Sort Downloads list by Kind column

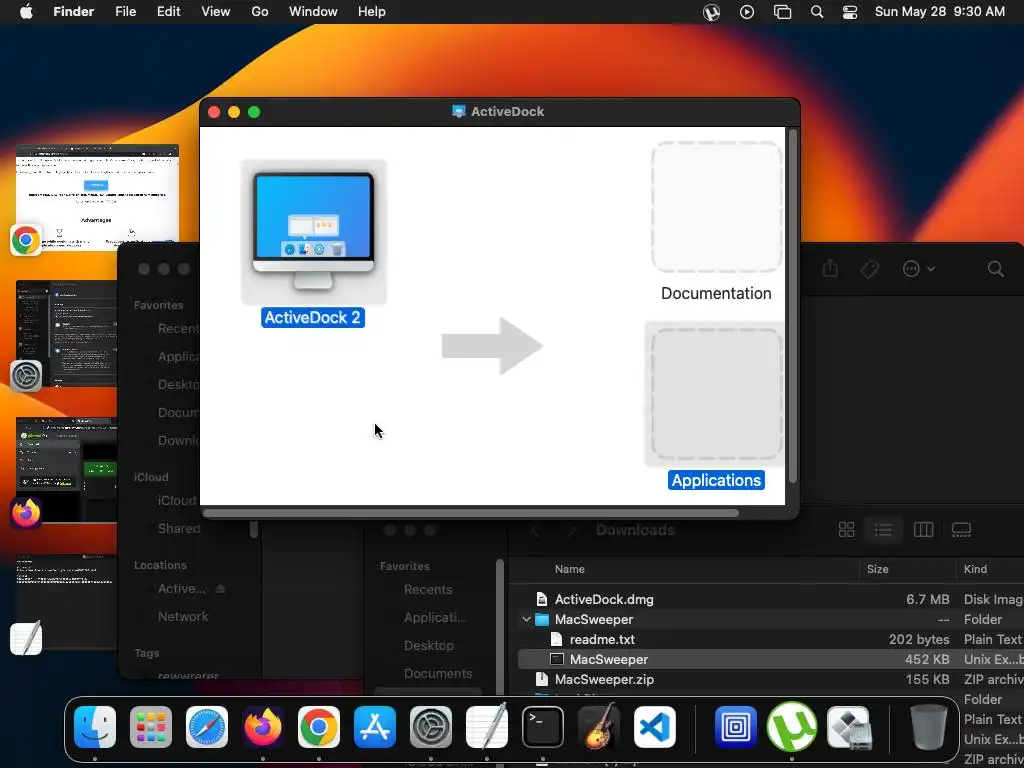(975, 569)
